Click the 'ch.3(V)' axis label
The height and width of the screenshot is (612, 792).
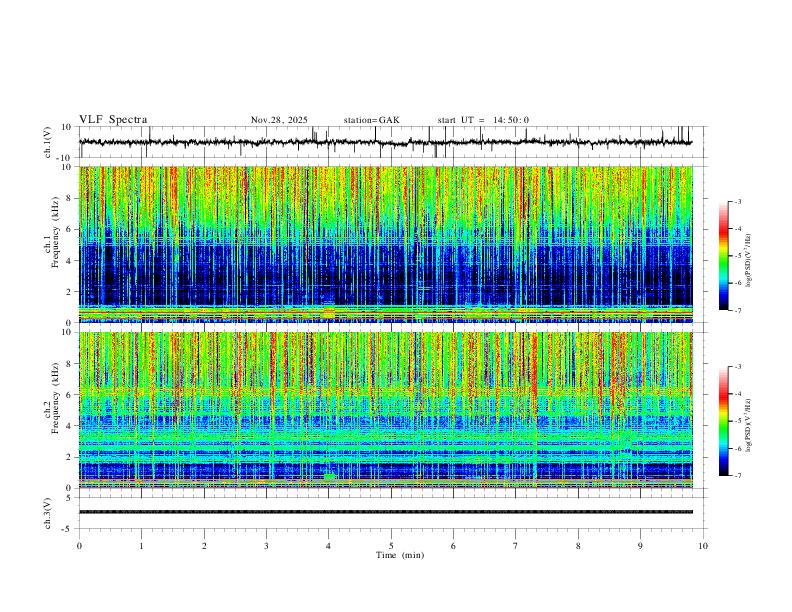48,514
